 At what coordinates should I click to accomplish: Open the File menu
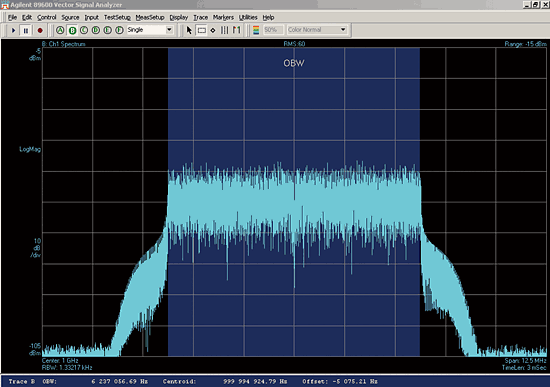12,17
